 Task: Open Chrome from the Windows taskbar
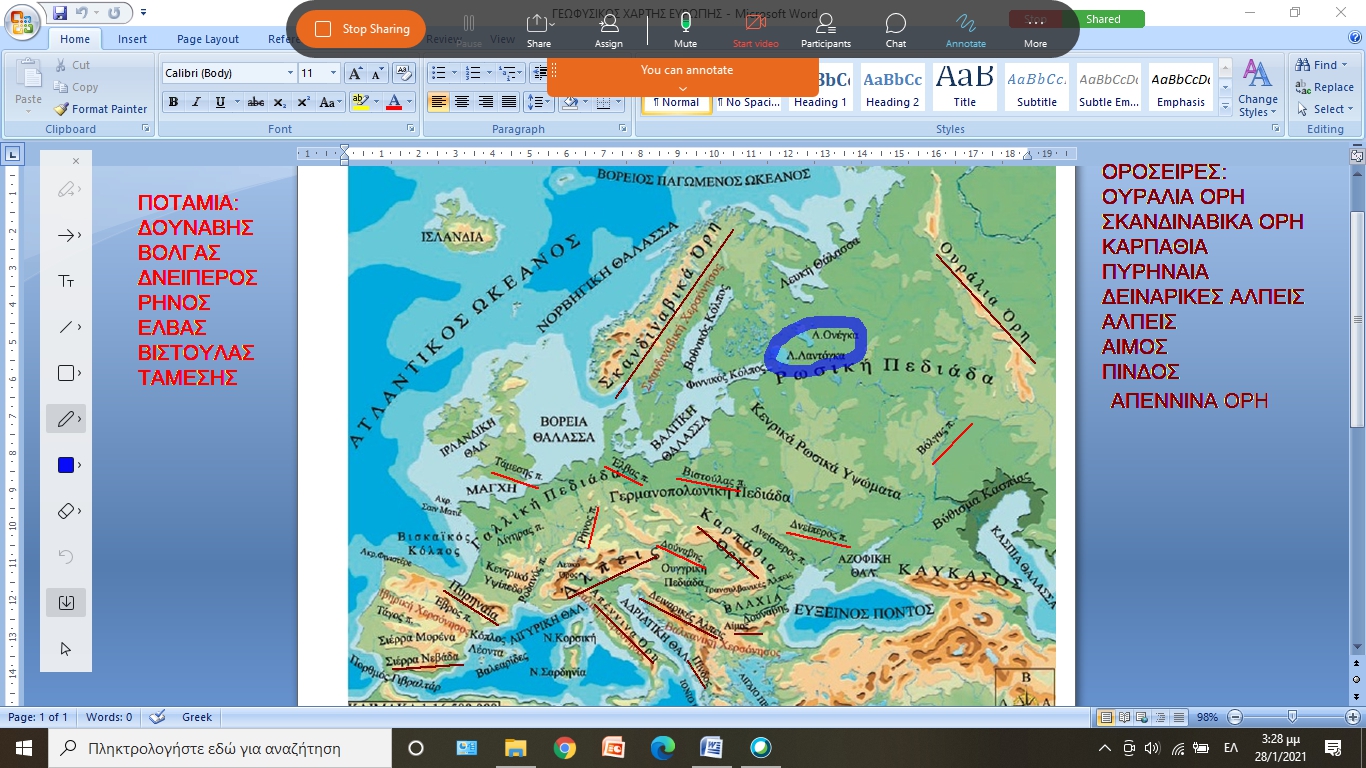[564, 748]
